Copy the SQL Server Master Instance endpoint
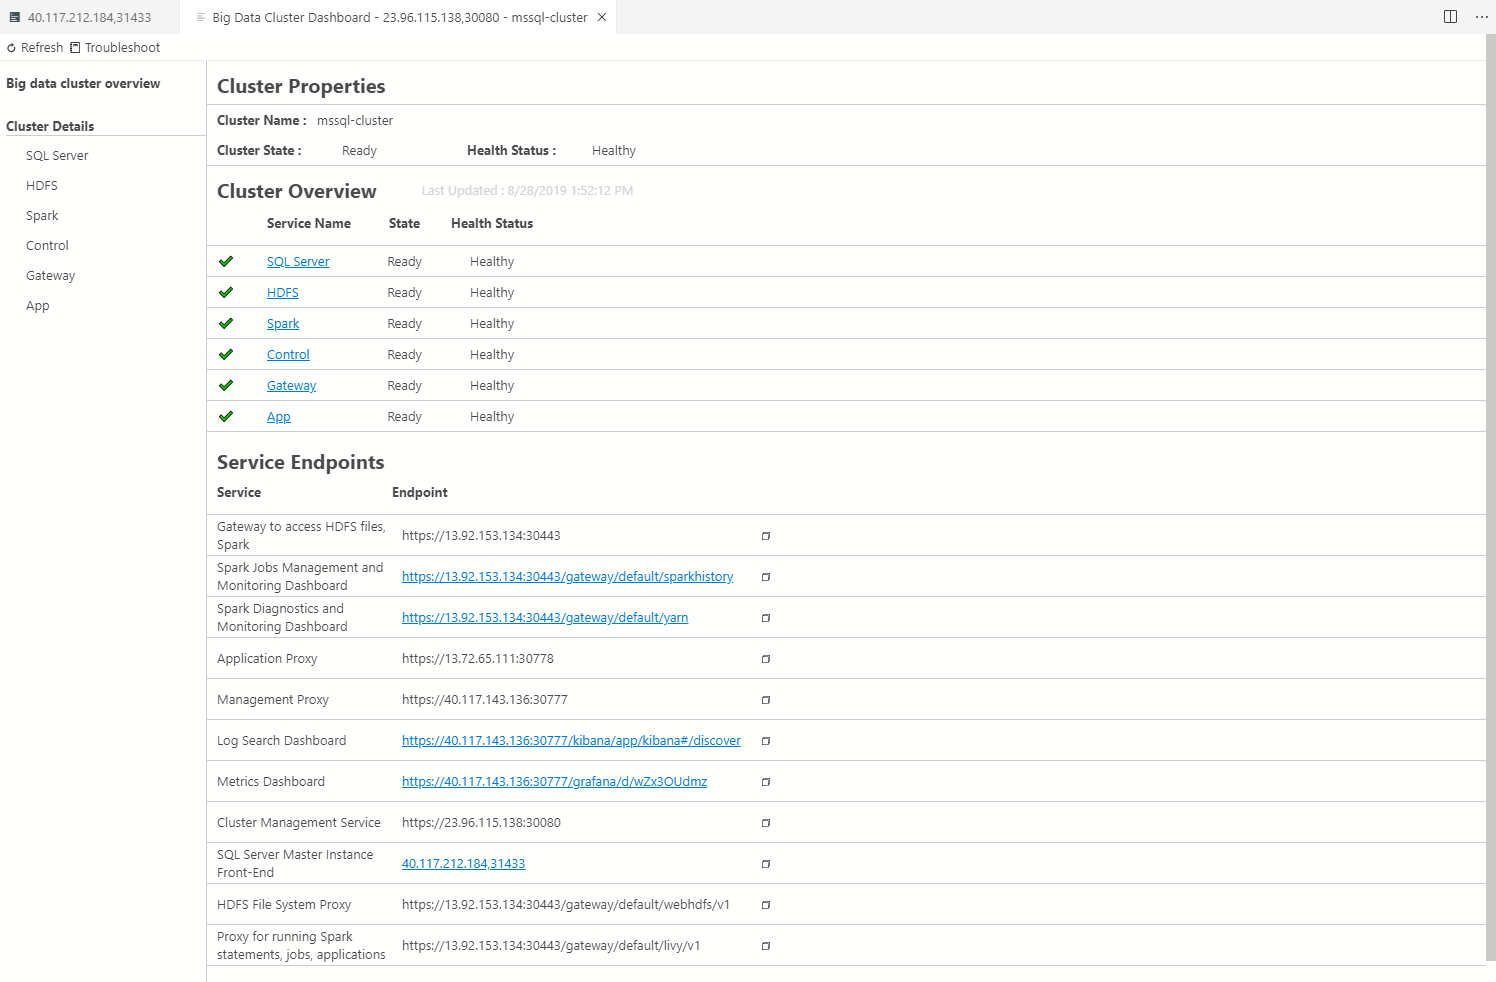1496x982 pixels. click(766, 864)
